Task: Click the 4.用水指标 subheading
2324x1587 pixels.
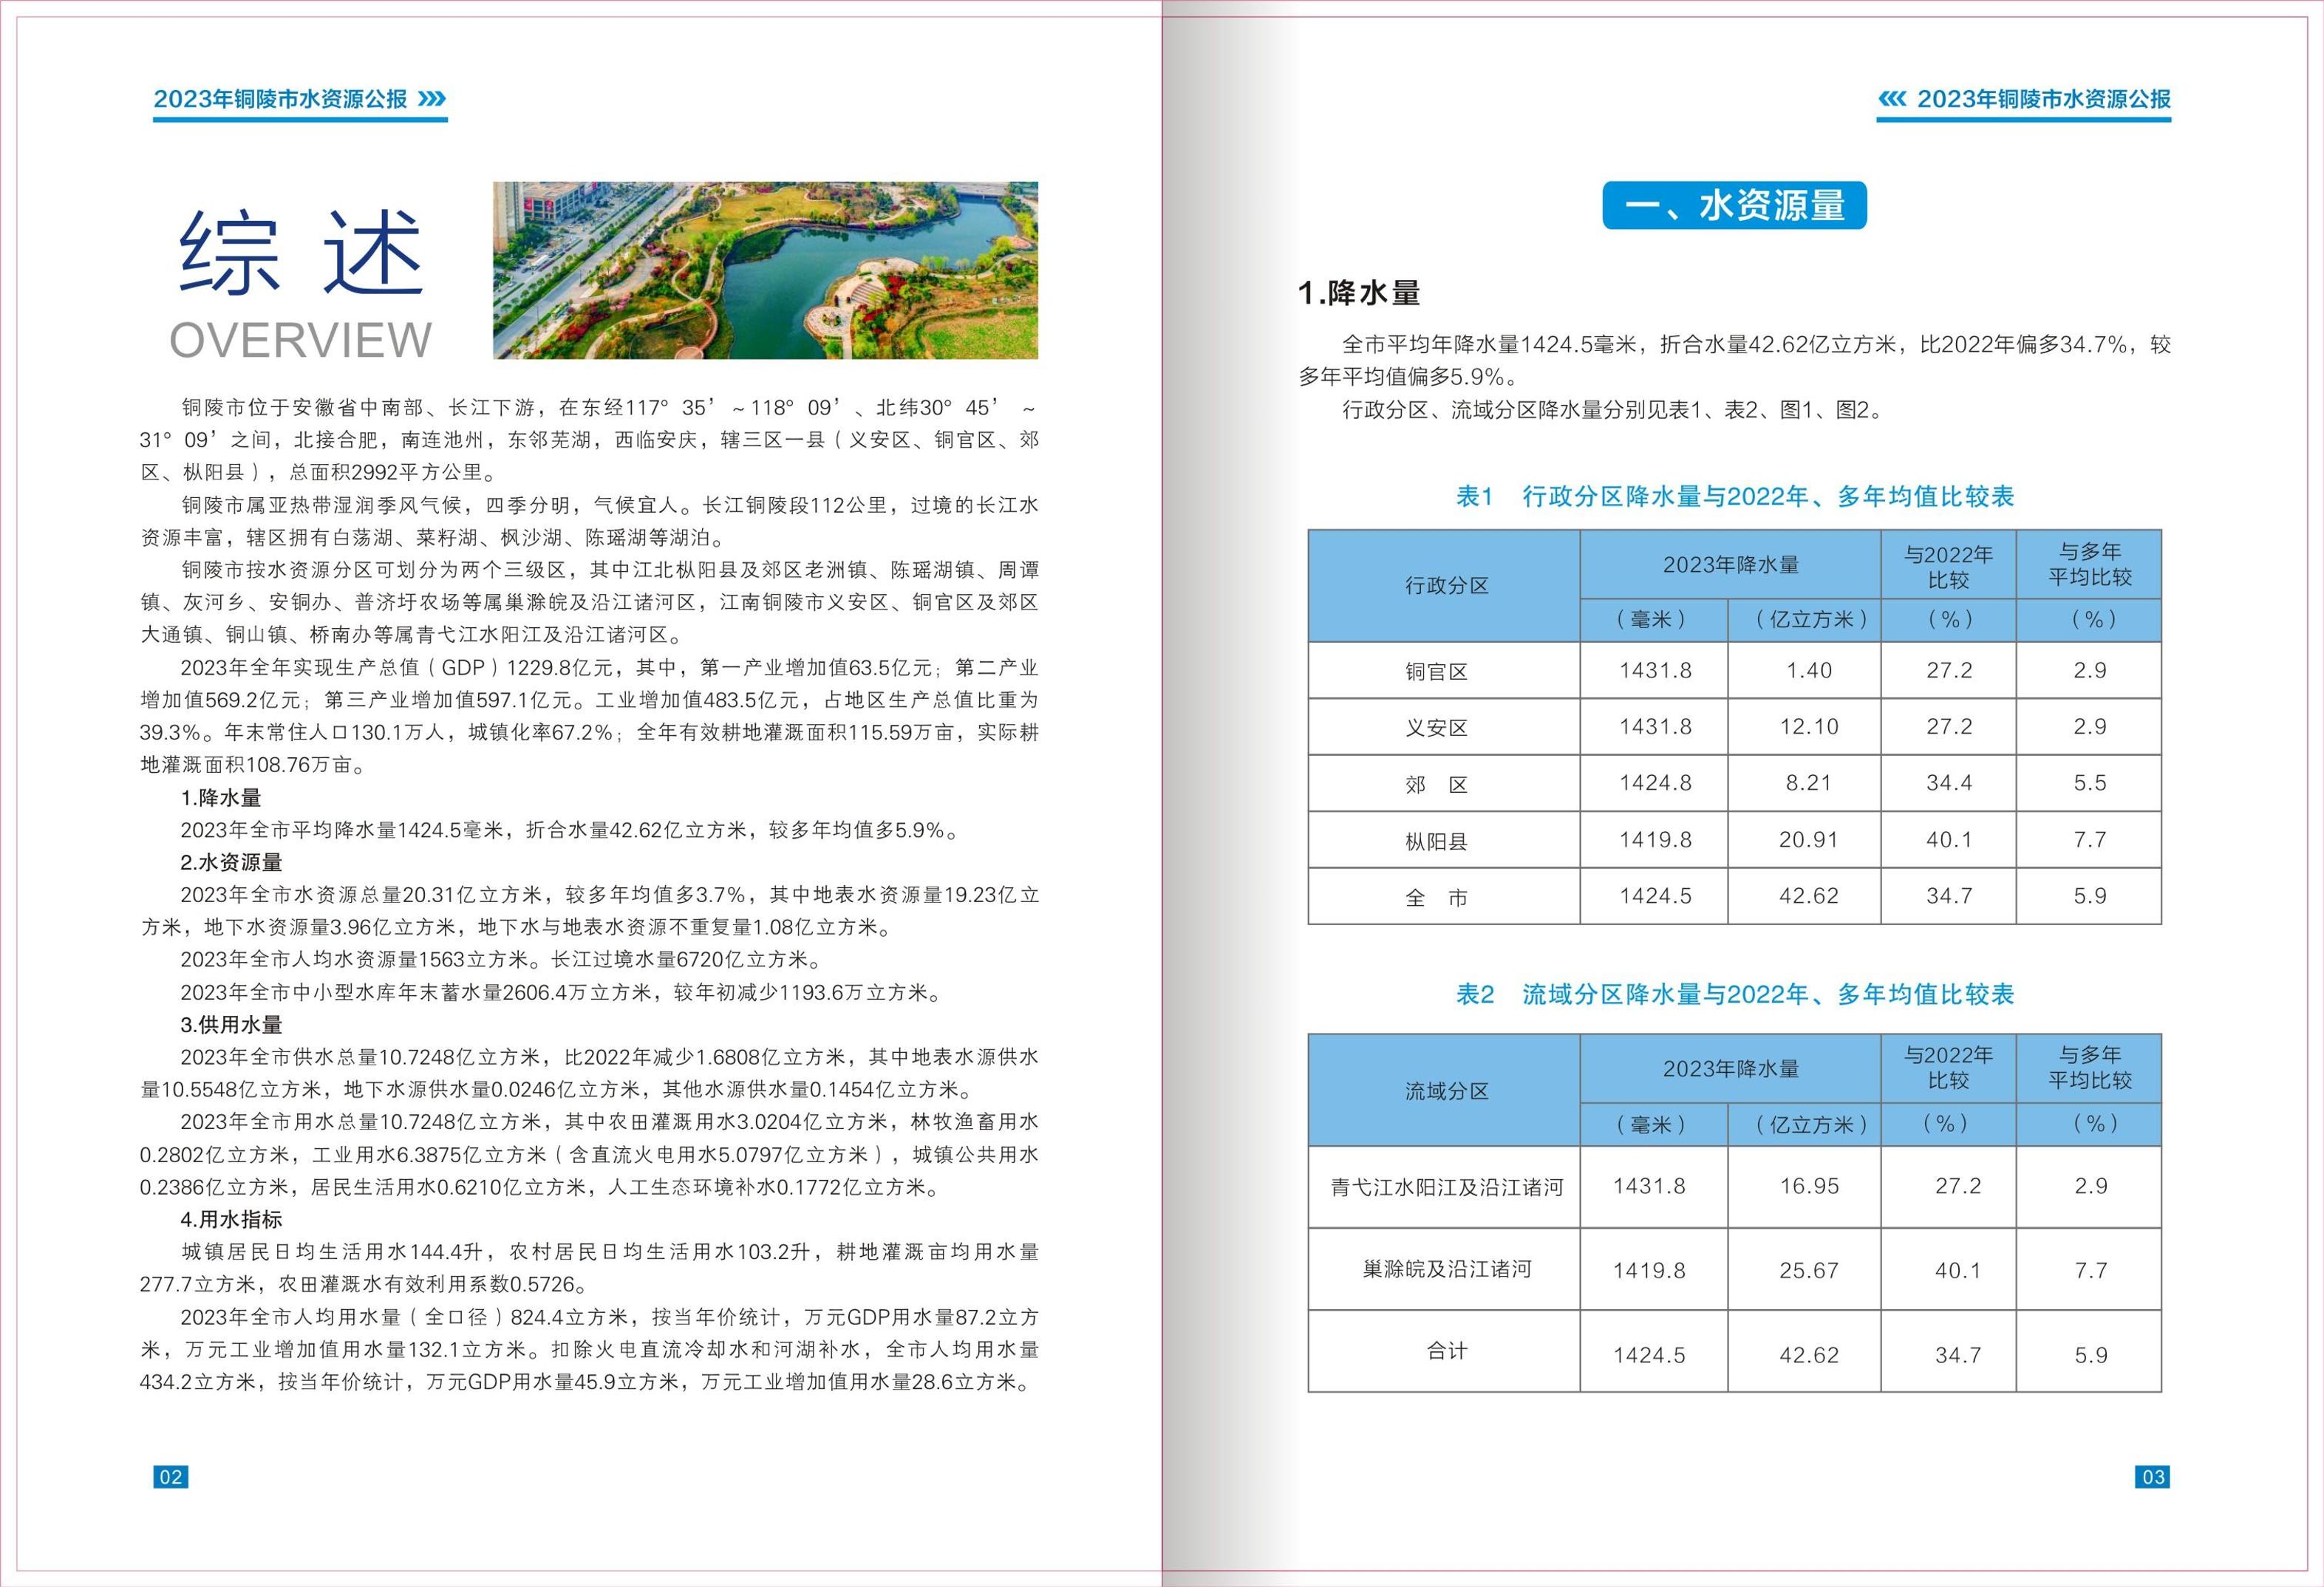Action: pos(231,1220)
